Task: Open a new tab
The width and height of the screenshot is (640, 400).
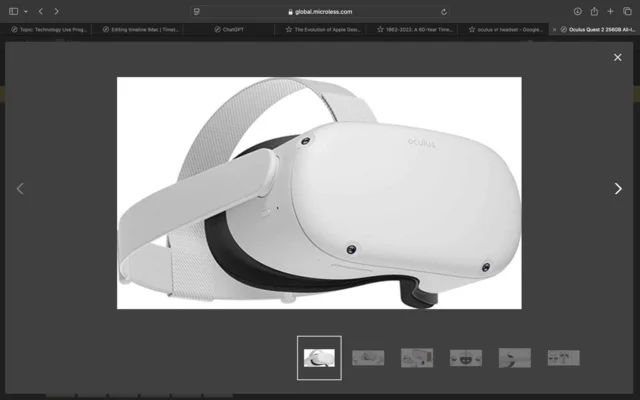Action: pyautogui.click(x=610, y=11)
